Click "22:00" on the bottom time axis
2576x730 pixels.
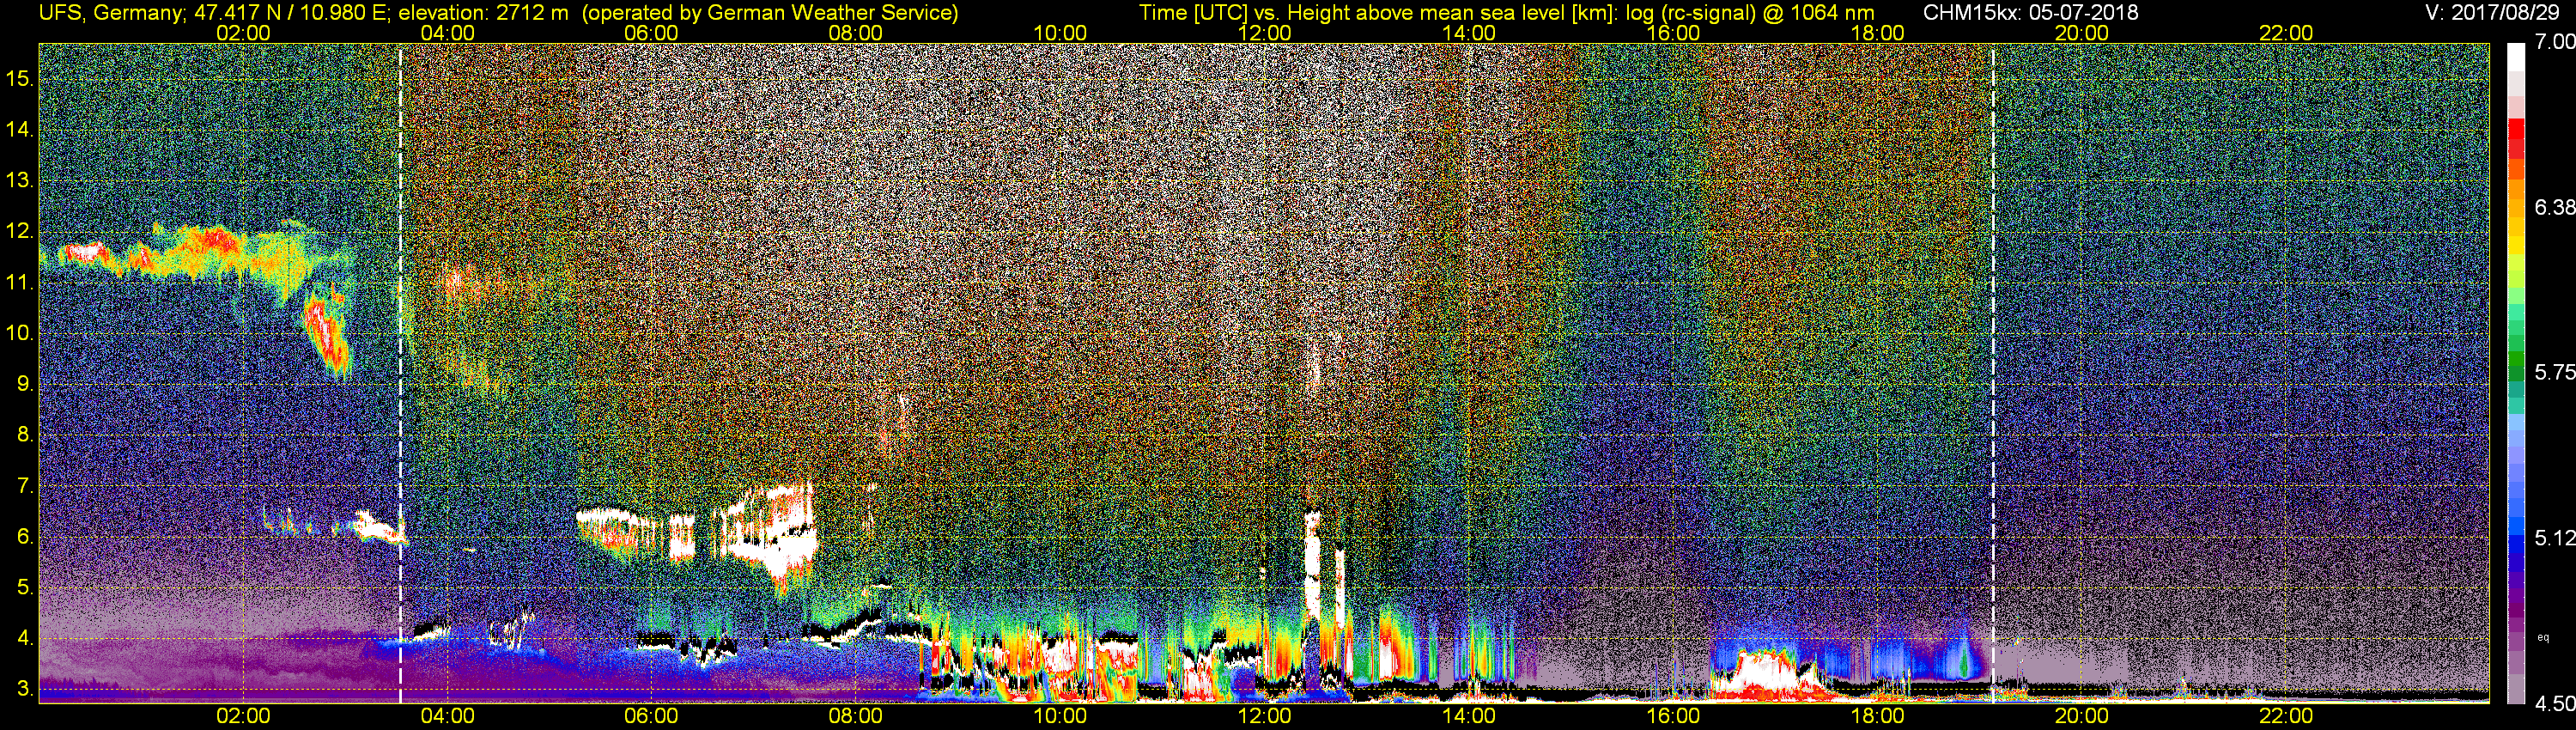[x=2286, y=716]
